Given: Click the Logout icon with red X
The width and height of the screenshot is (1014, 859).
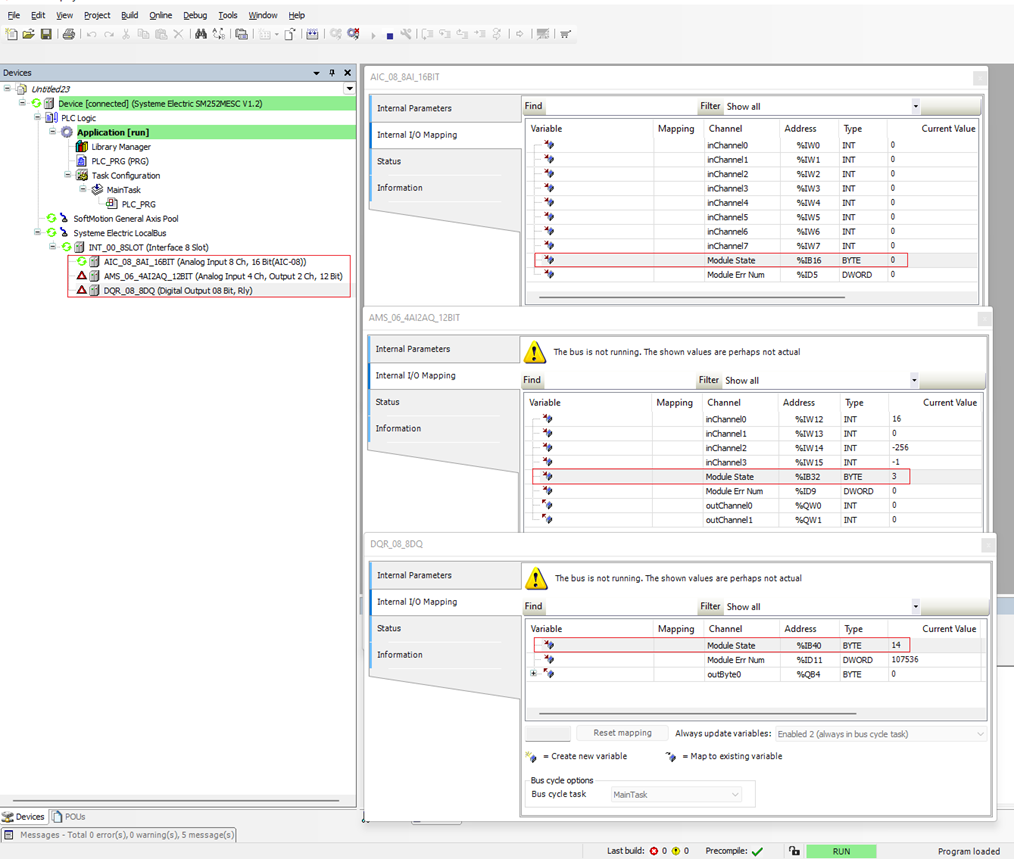Looking at the screenshot, I should (x=353, y=34).
